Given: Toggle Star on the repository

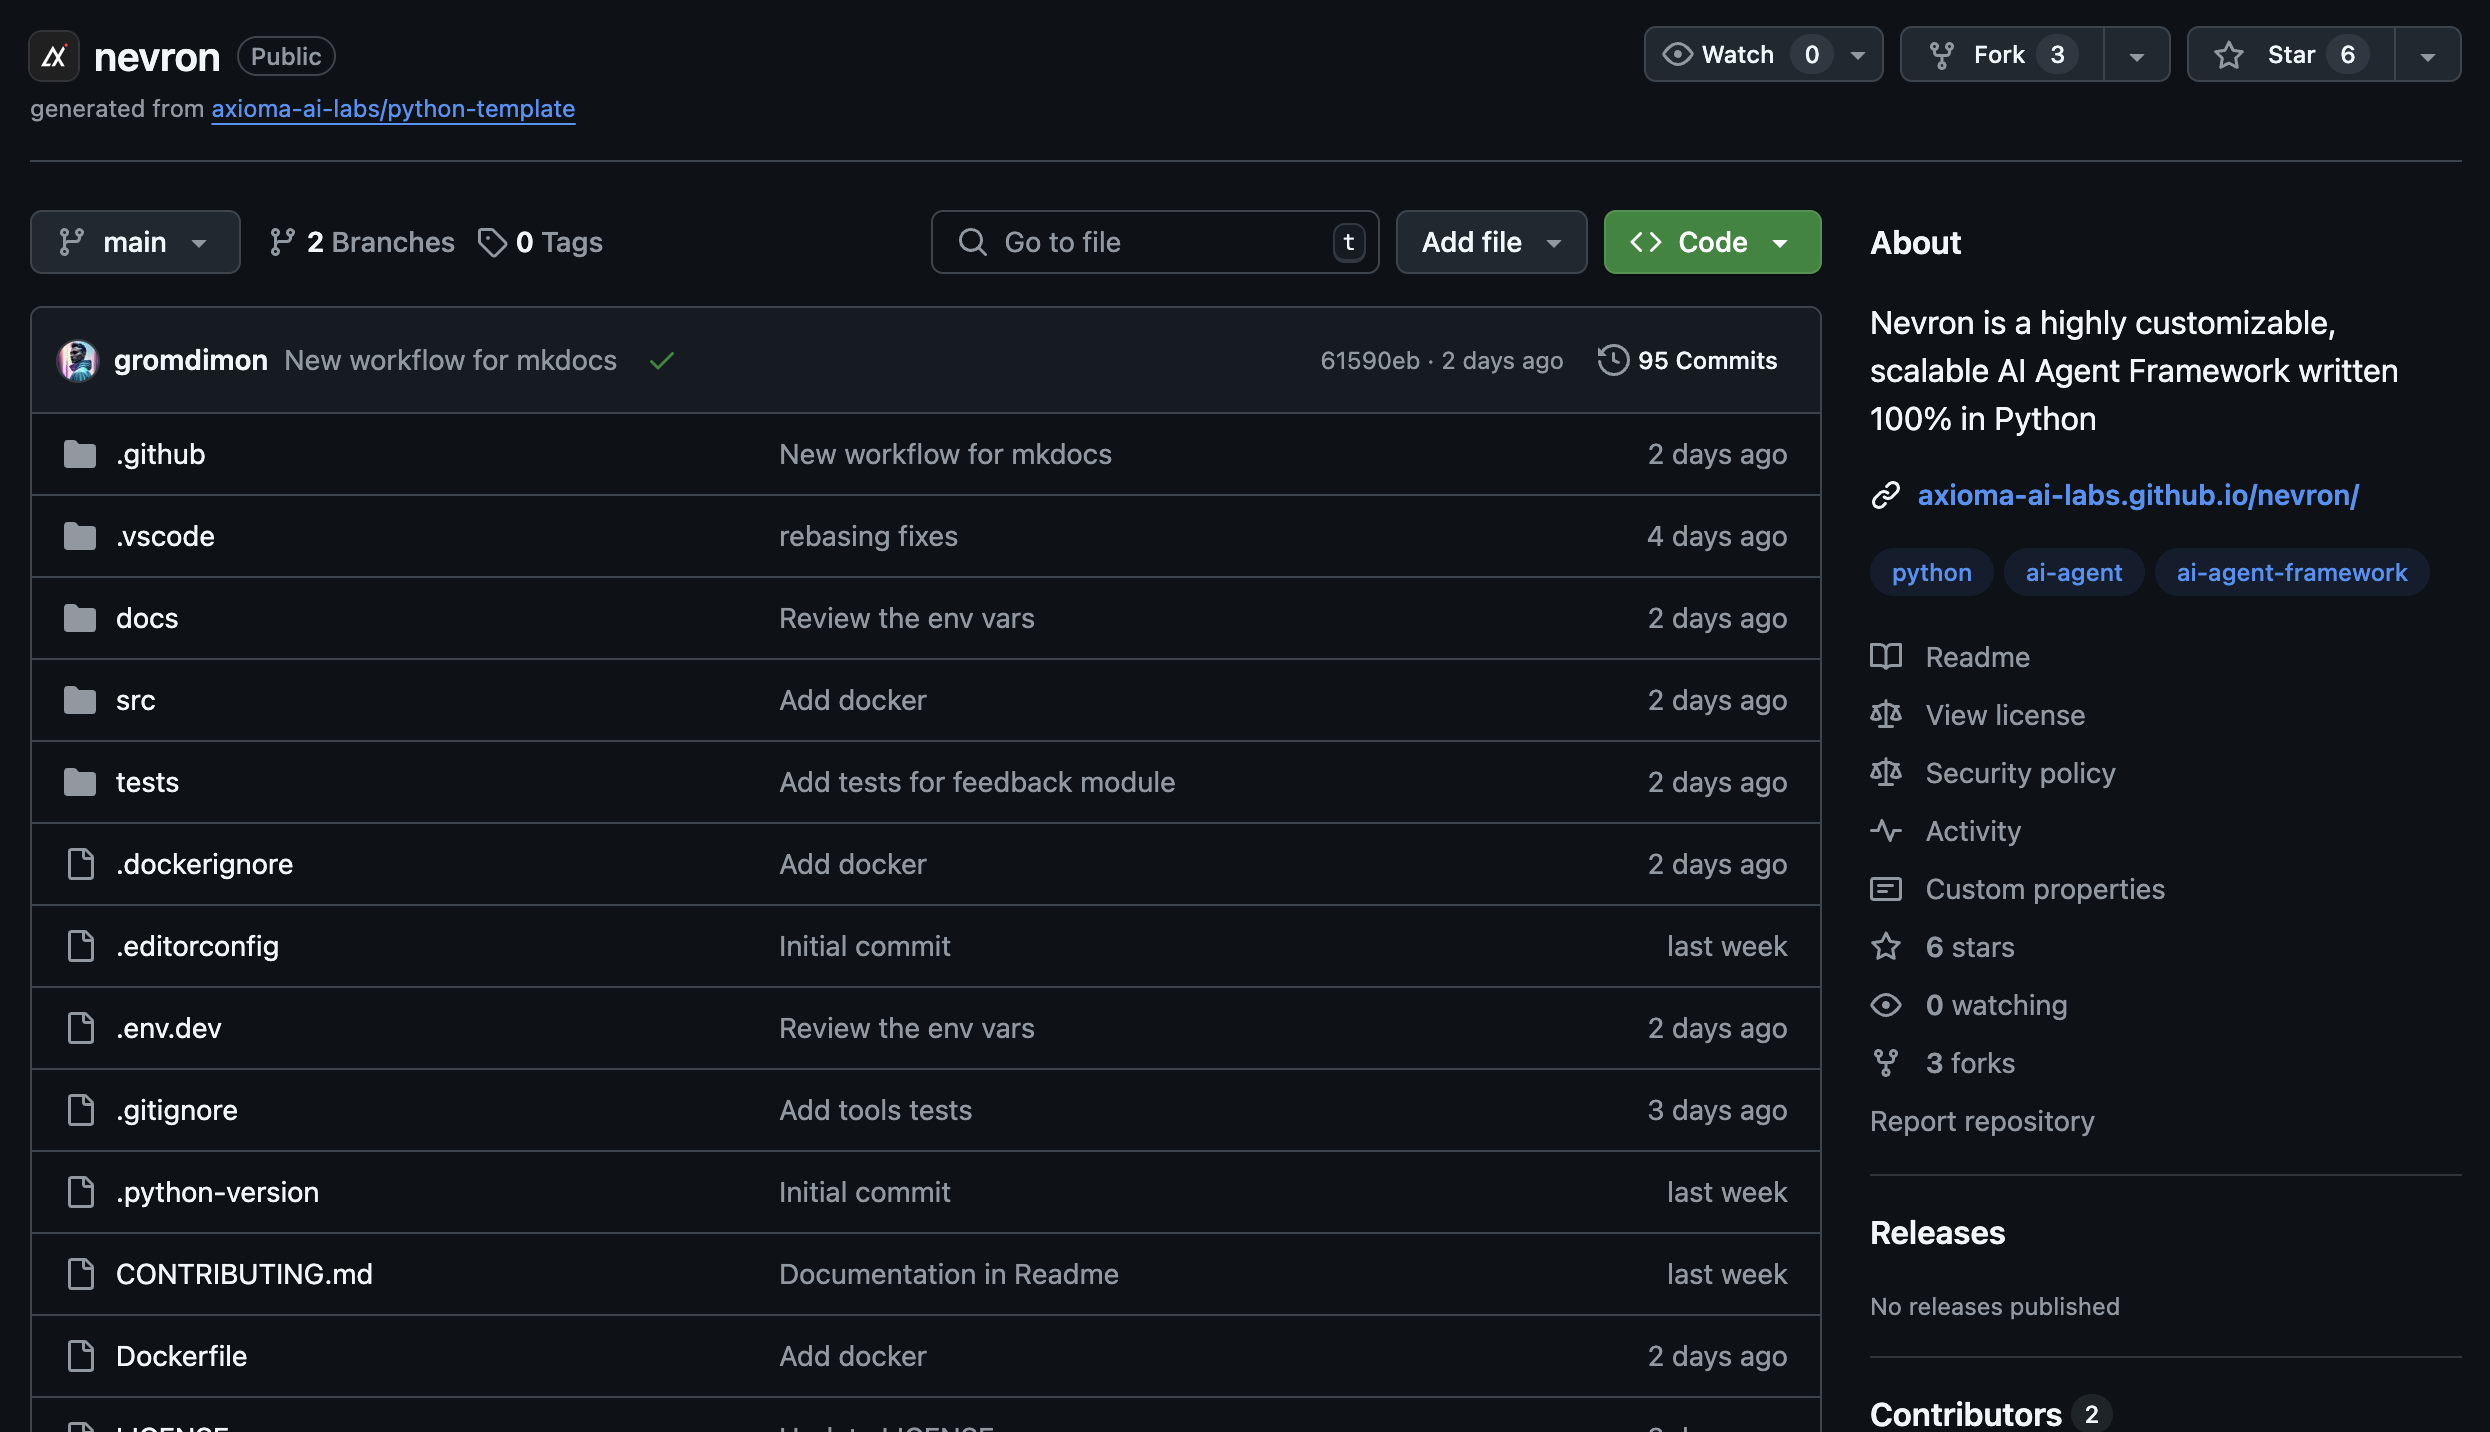Looking at the screenshot, I should pyautogui.click(x=2290, y=55).
